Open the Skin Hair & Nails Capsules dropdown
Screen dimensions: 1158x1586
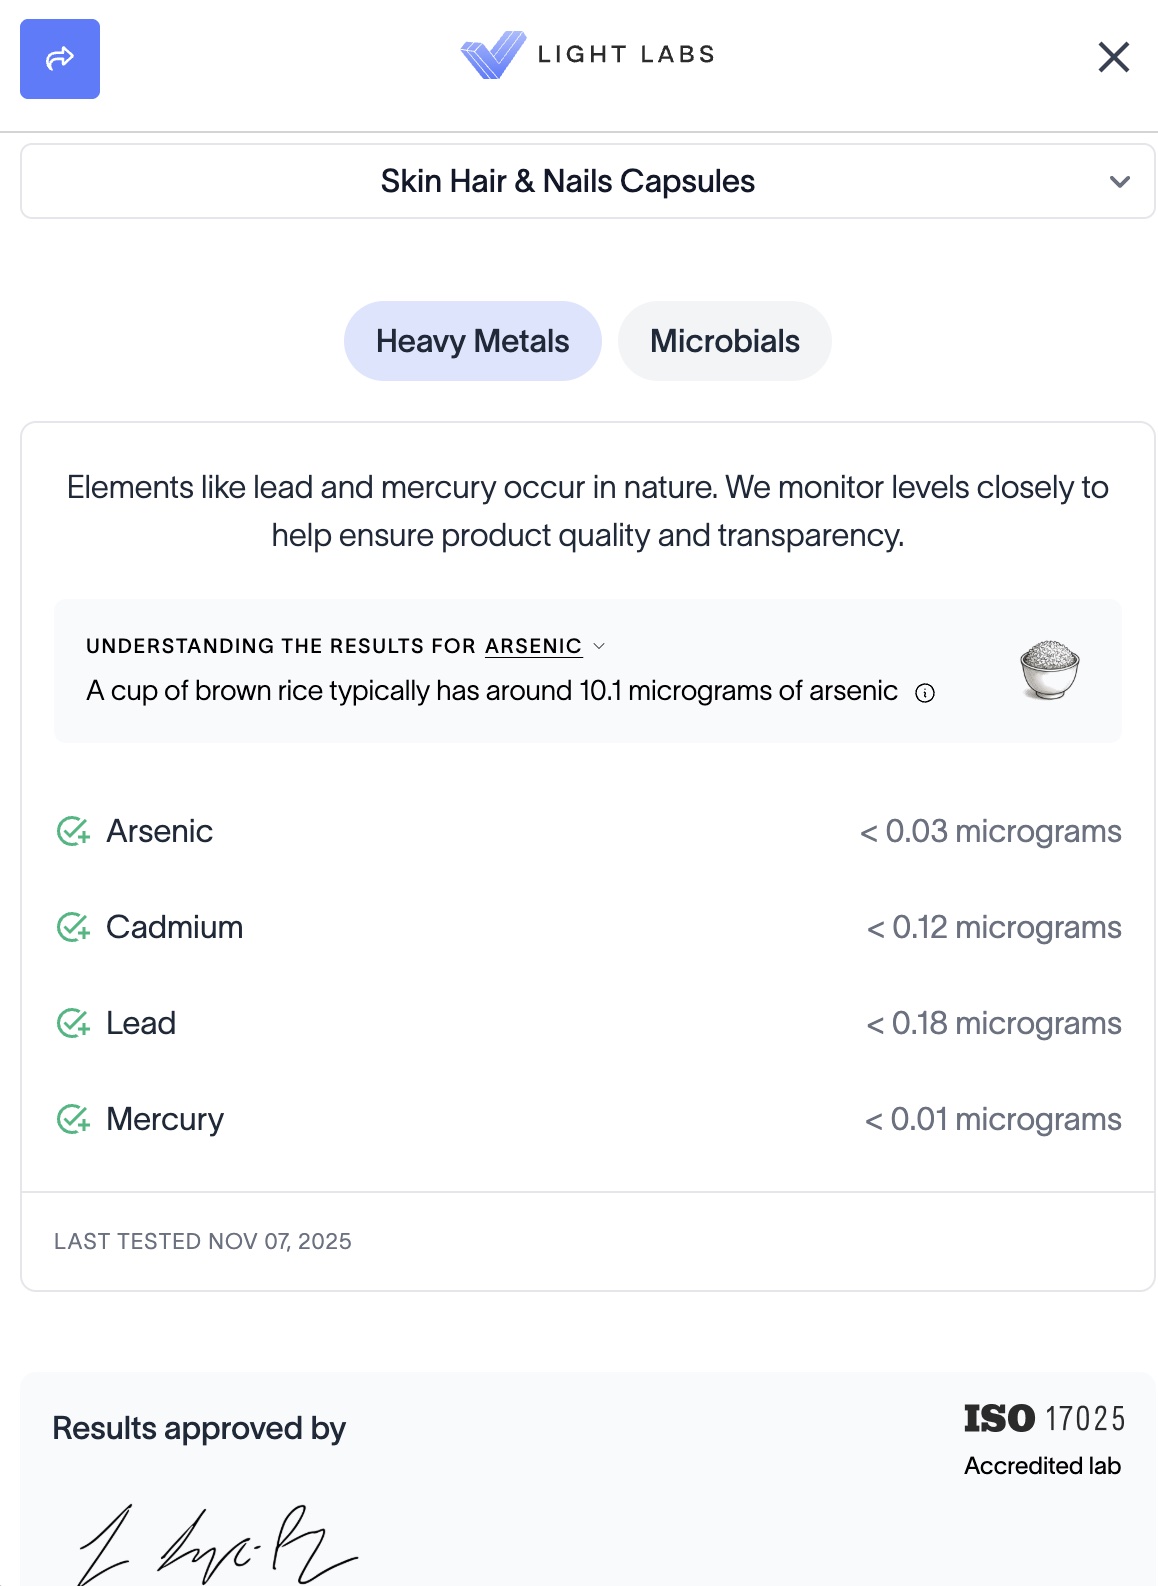click(567, 181)
